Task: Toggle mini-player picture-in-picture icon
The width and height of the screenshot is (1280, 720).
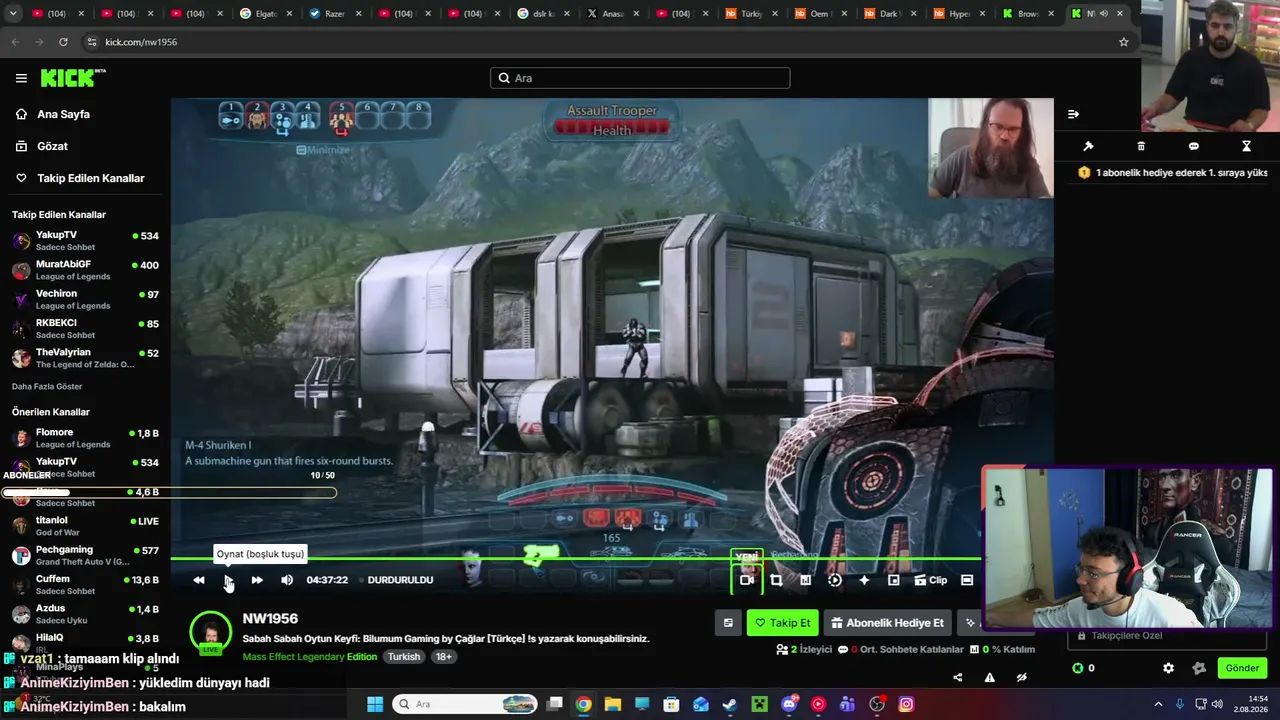Action: click(894, 580)
